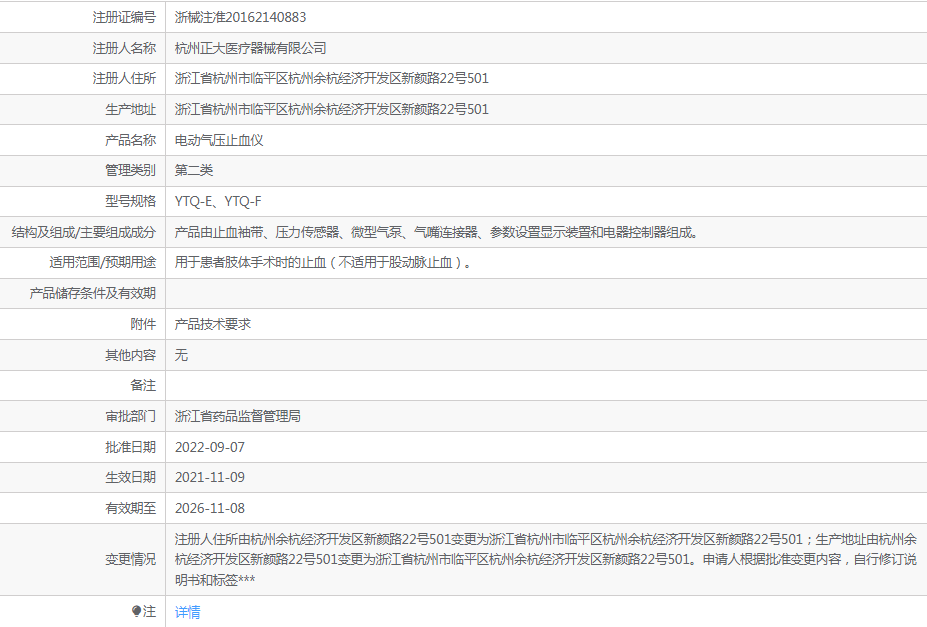Click the 变更情况 label
The width and height of the screenshot is (927, 627).
click(131, 559)
